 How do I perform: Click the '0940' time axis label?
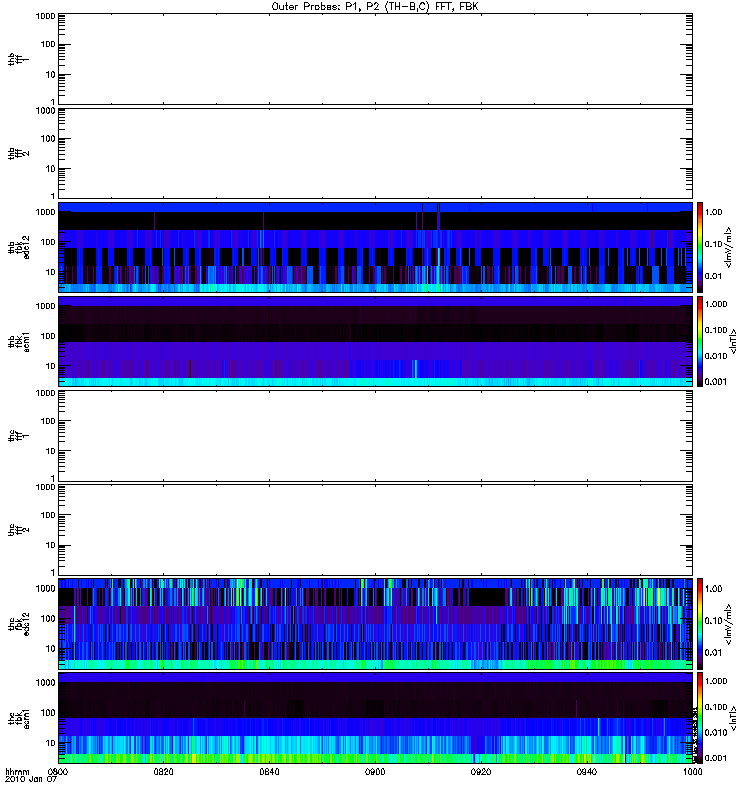click(x=587, y=772)
